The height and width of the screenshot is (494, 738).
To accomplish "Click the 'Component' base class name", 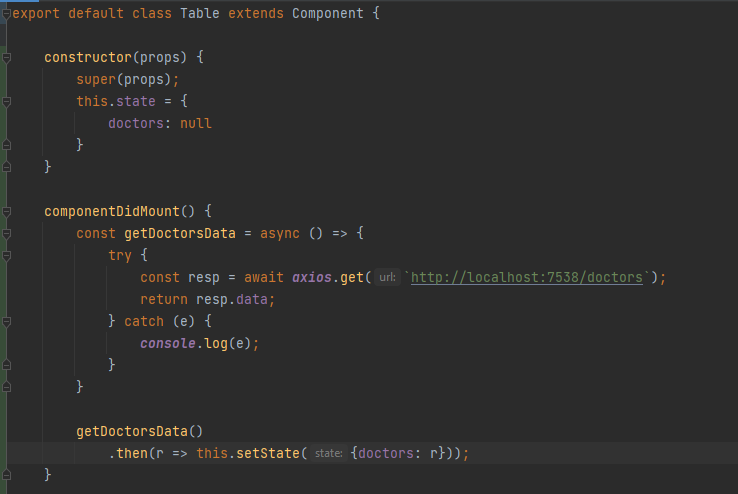I will click(328, 14).
